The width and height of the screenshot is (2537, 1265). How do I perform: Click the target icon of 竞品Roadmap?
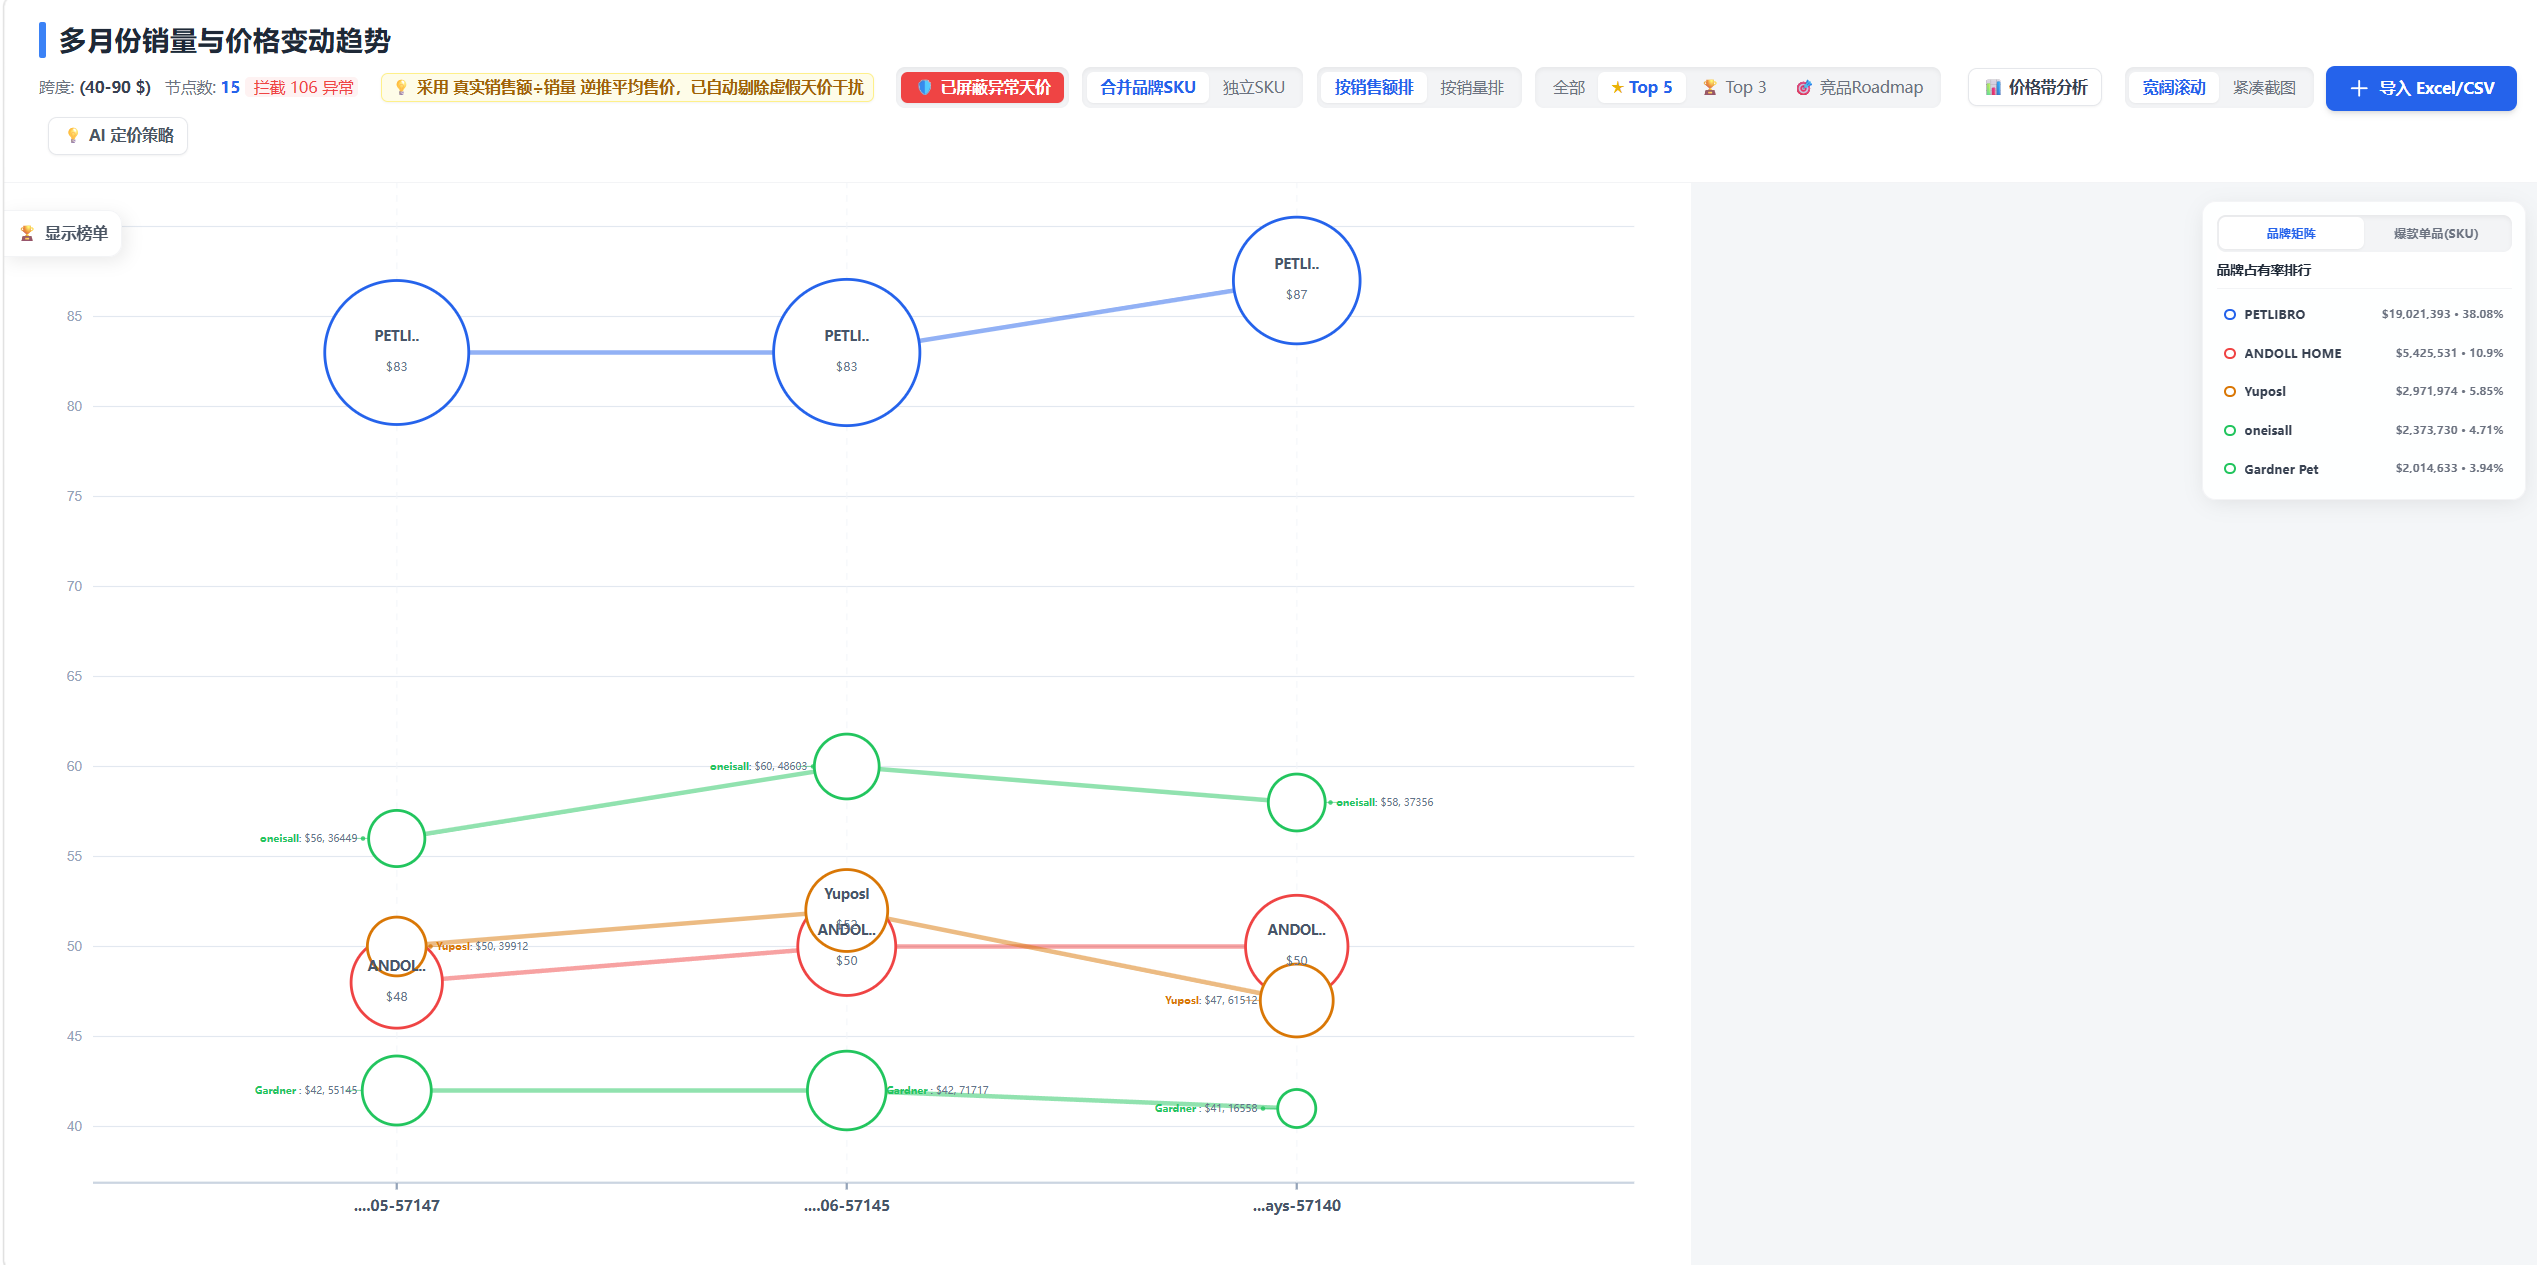pos(1804,87)
